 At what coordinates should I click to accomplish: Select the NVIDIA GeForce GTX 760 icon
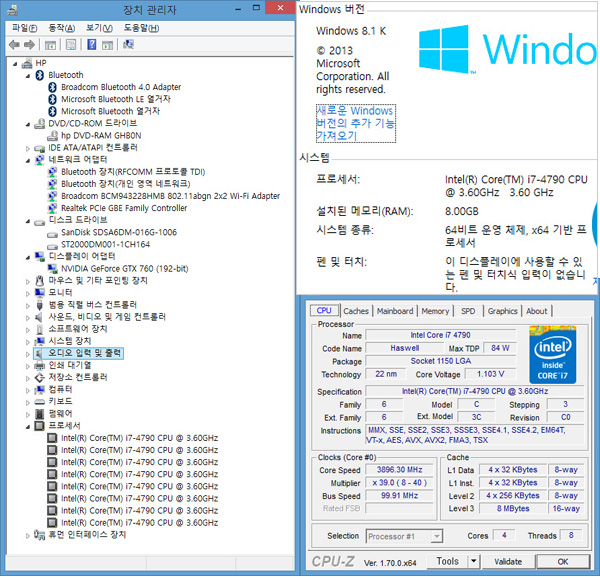pyautogui.click(x=52, y=269)
